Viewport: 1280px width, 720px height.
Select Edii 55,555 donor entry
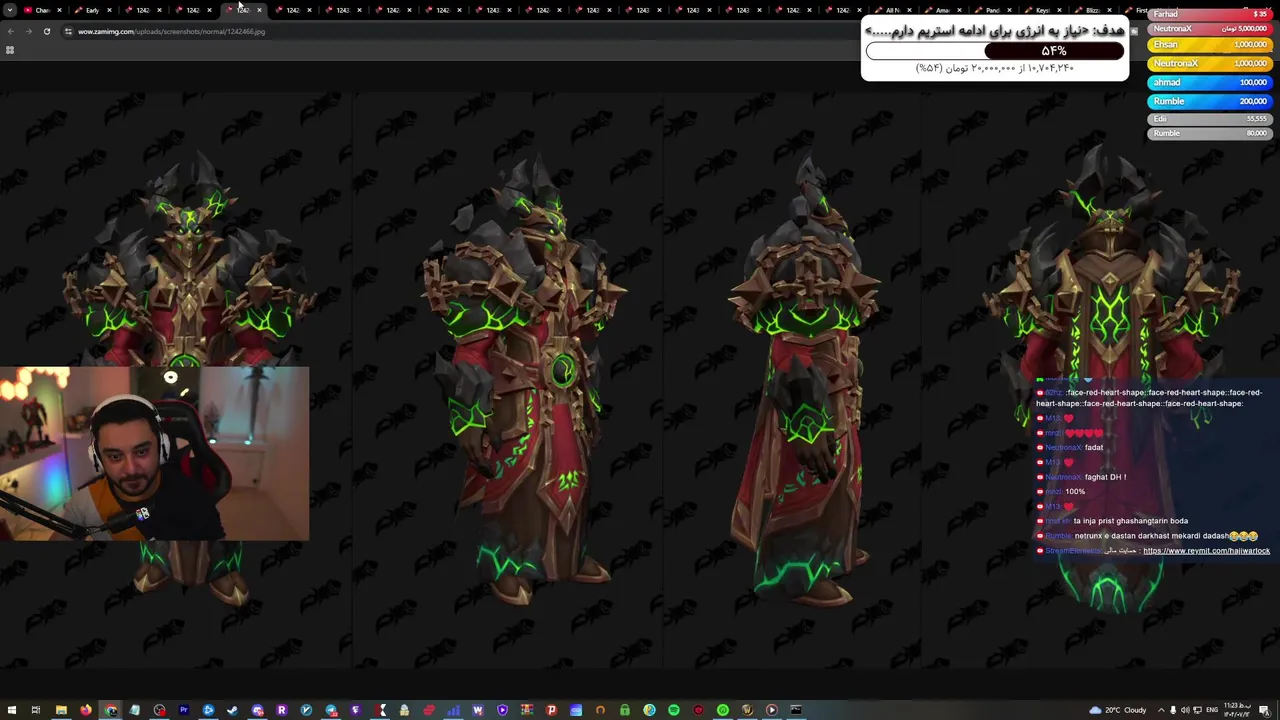pyautogui.click(x=1209, y=119)
